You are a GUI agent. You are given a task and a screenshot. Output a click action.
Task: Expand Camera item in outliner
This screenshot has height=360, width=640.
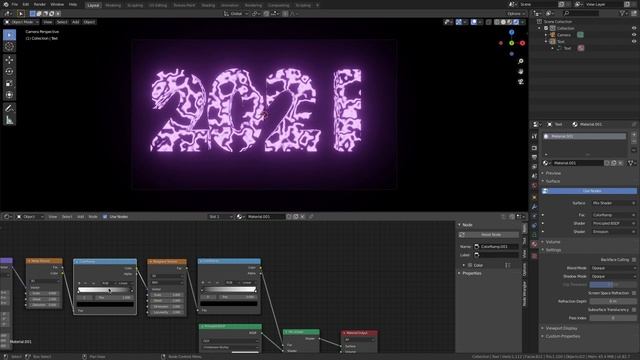coord(546,35)
